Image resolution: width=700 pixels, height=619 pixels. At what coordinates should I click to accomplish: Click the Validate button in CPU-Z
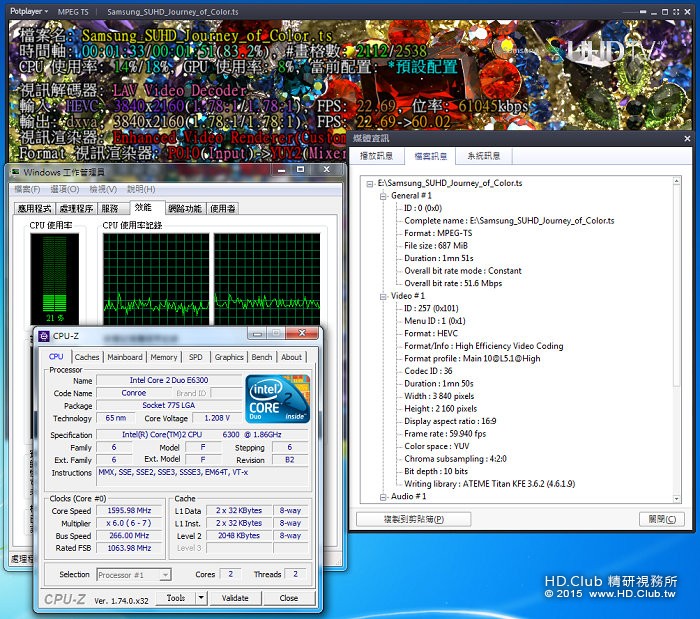[235, 598]
